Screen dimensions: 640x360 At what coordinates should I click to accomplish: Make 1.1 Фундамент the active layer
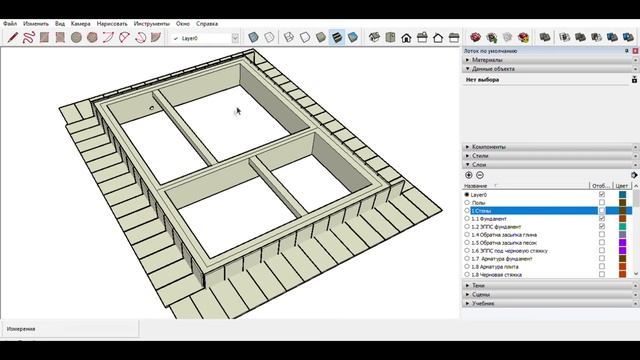pyautogui.click(x=467, y=219)
